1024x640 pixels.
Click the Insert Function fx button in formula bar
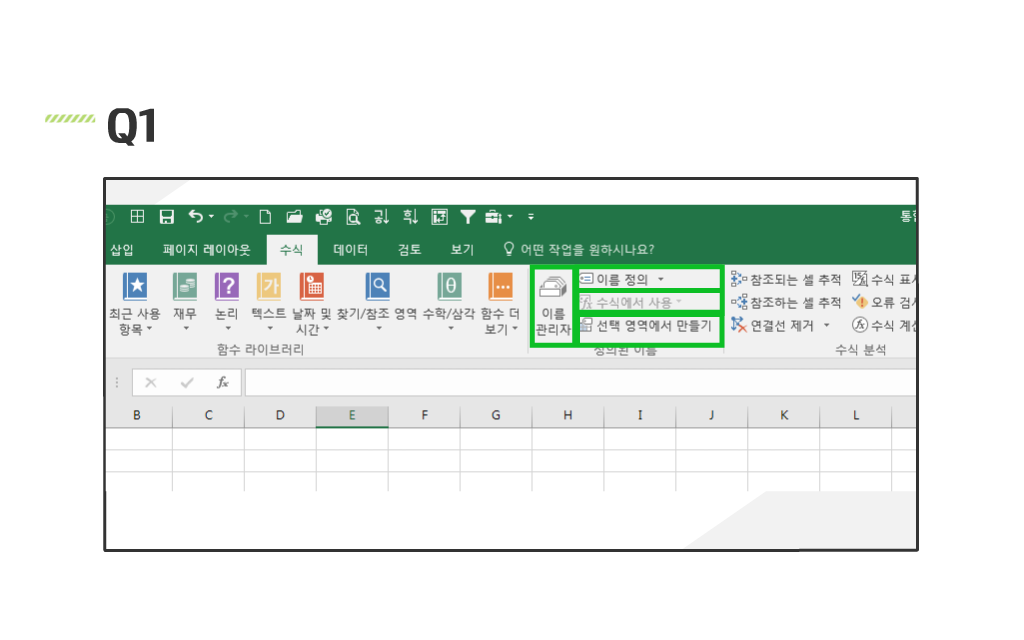223,383
